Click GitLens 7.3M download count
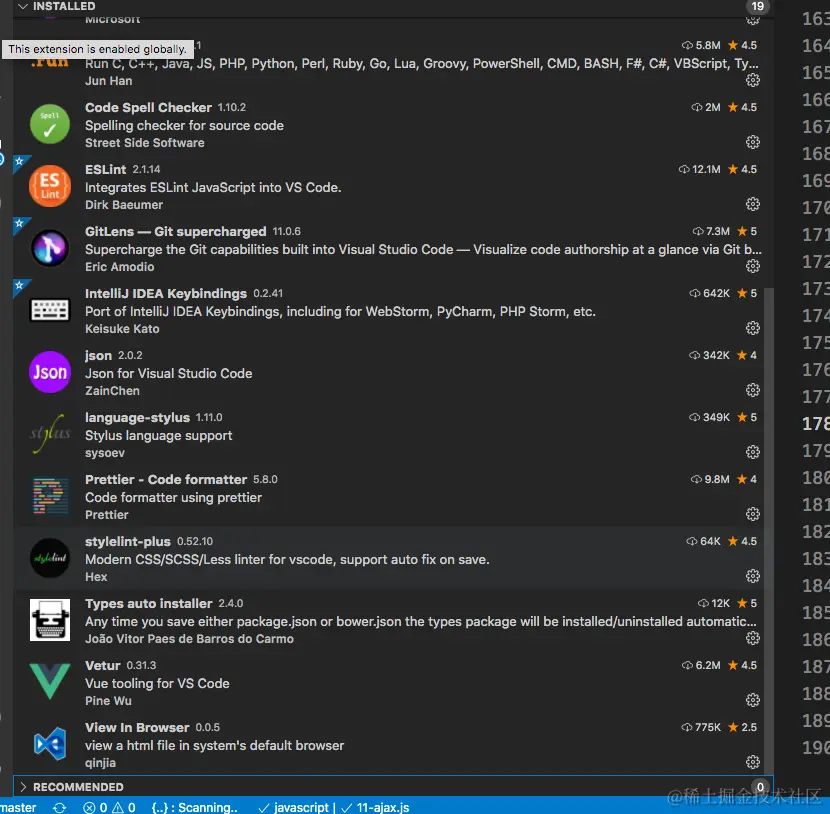 pyautogui.click(x=711, y=231)
